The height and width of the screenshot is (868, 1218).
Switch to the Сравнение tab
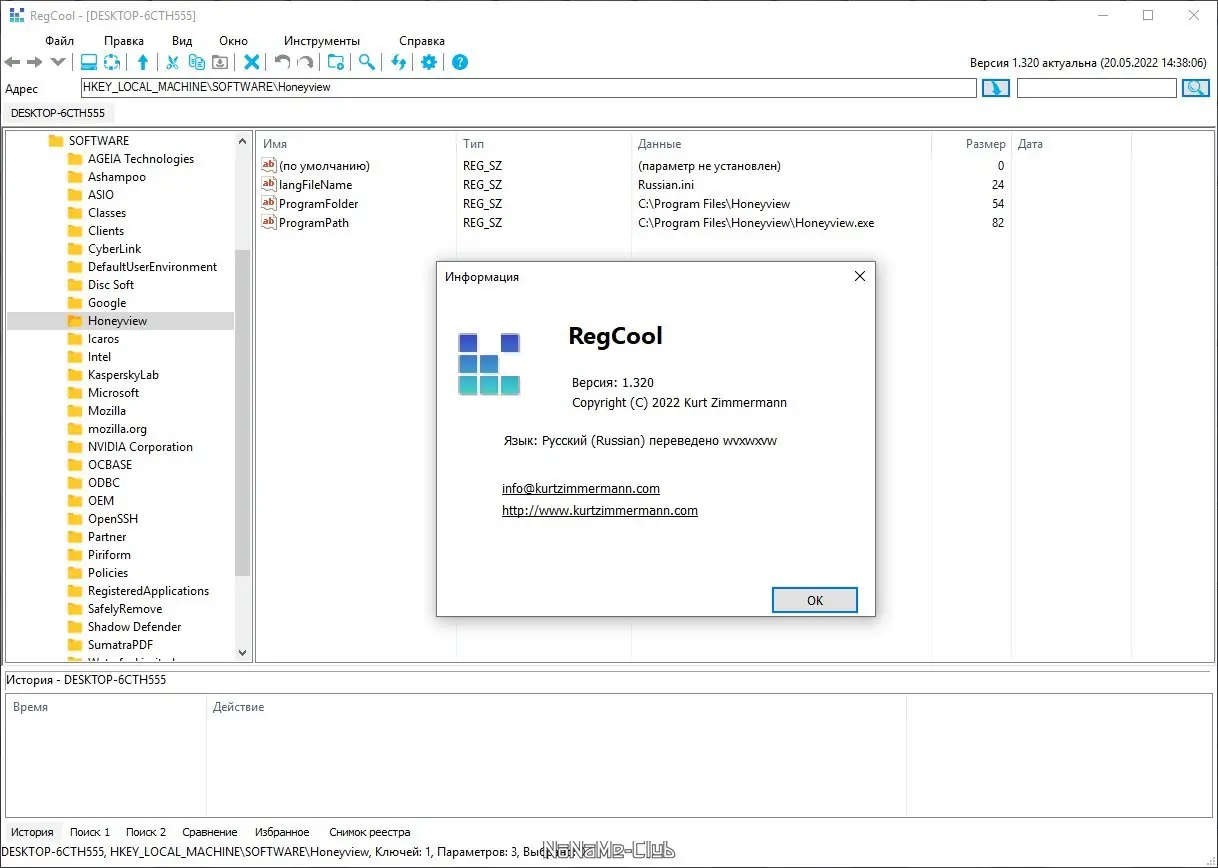pos(210,832)
